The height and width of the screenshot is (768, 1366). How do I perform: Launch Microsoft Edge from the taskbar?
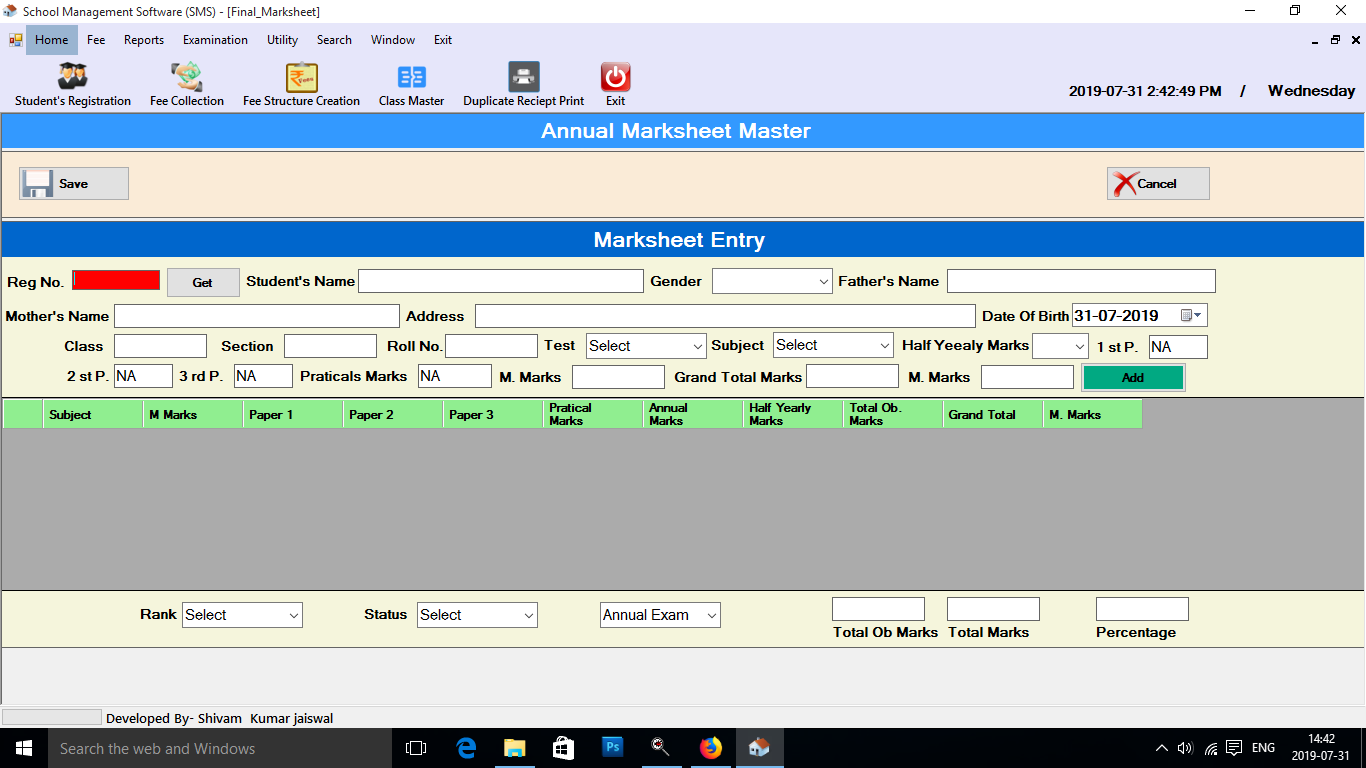coord(465,748)
